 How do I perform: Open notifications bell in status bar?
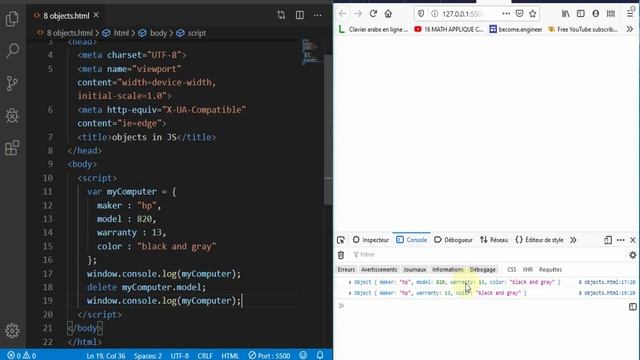pyautogui.click(x=320, y=356)
